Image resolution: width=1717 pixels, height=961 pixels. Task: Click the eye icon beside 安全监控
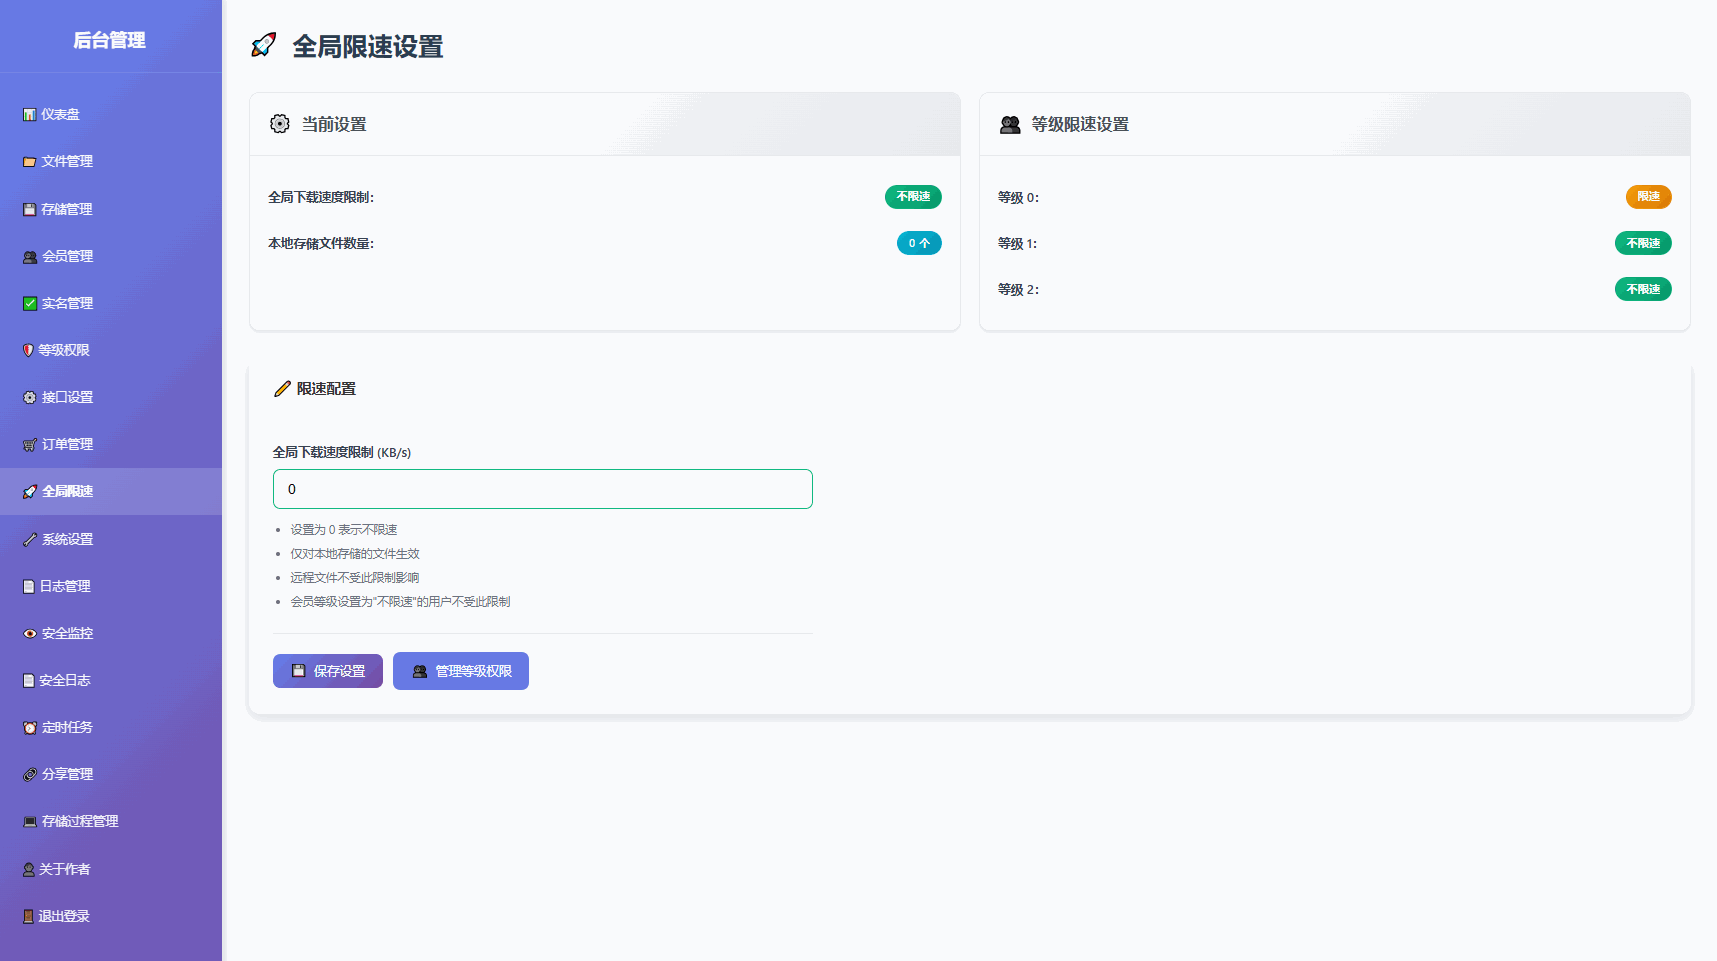click(30, 634)
